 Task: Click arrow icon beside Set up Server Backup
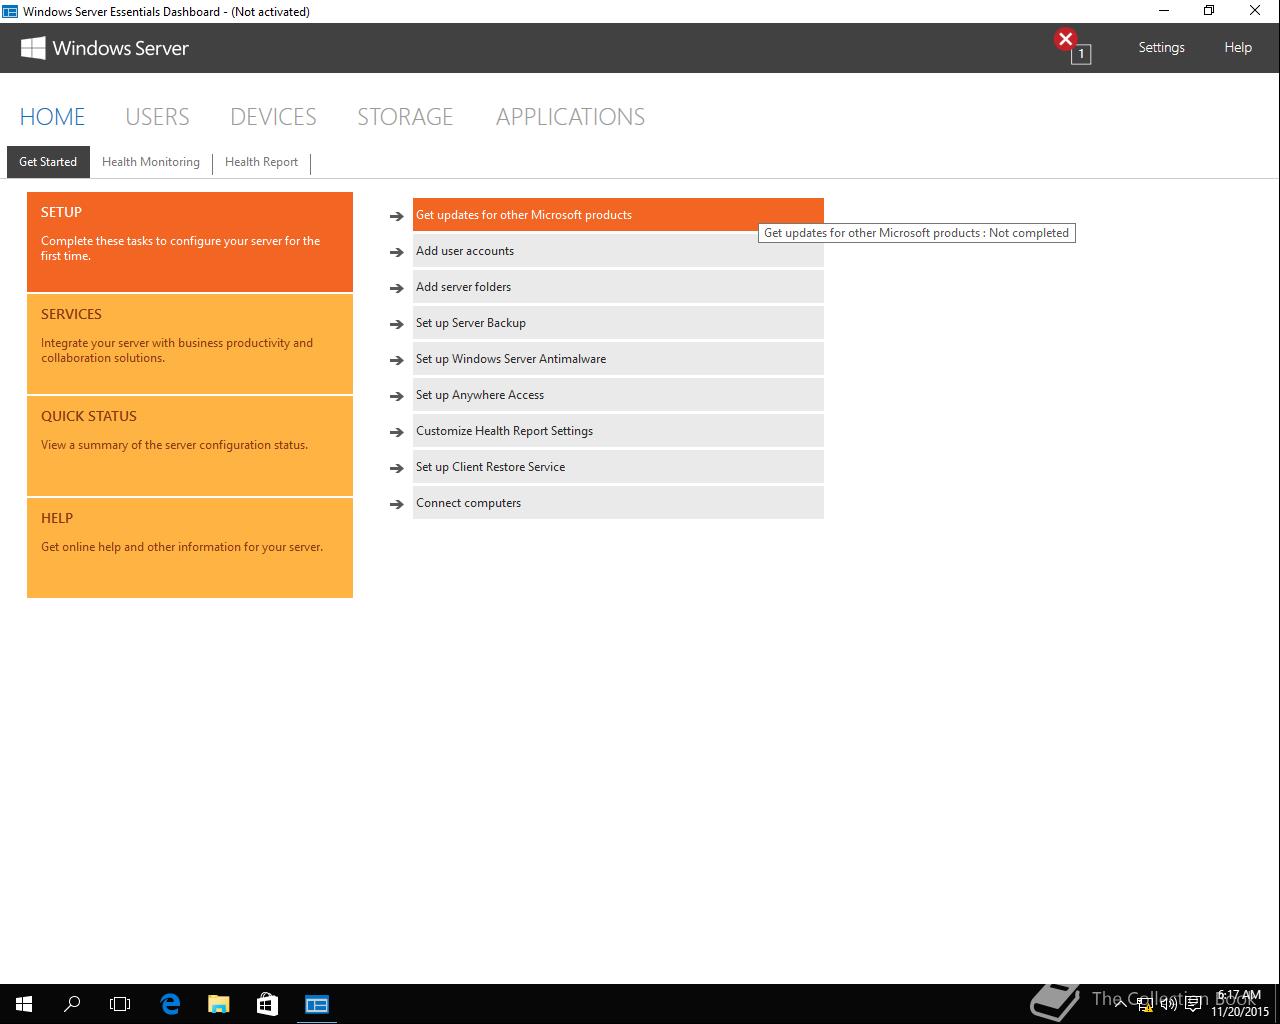pyautogui.click(x=397, y=324)
